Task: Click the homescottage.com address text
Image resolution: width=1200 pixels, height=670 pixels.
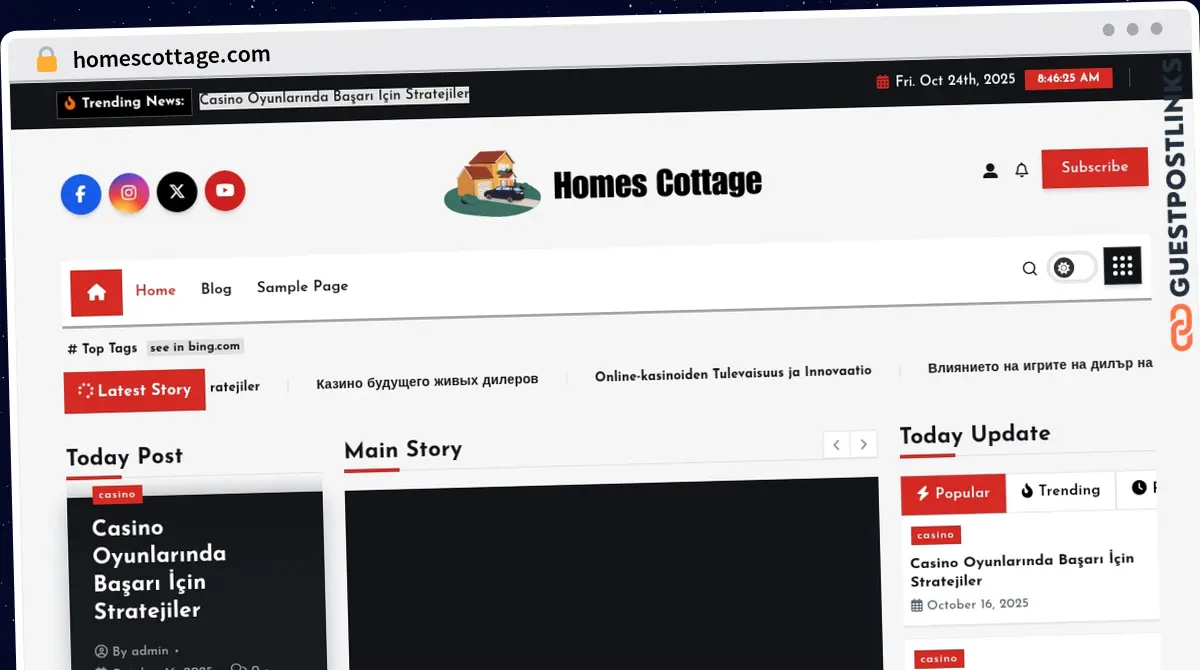Action: pyautogui.click(x=172, y=58)
